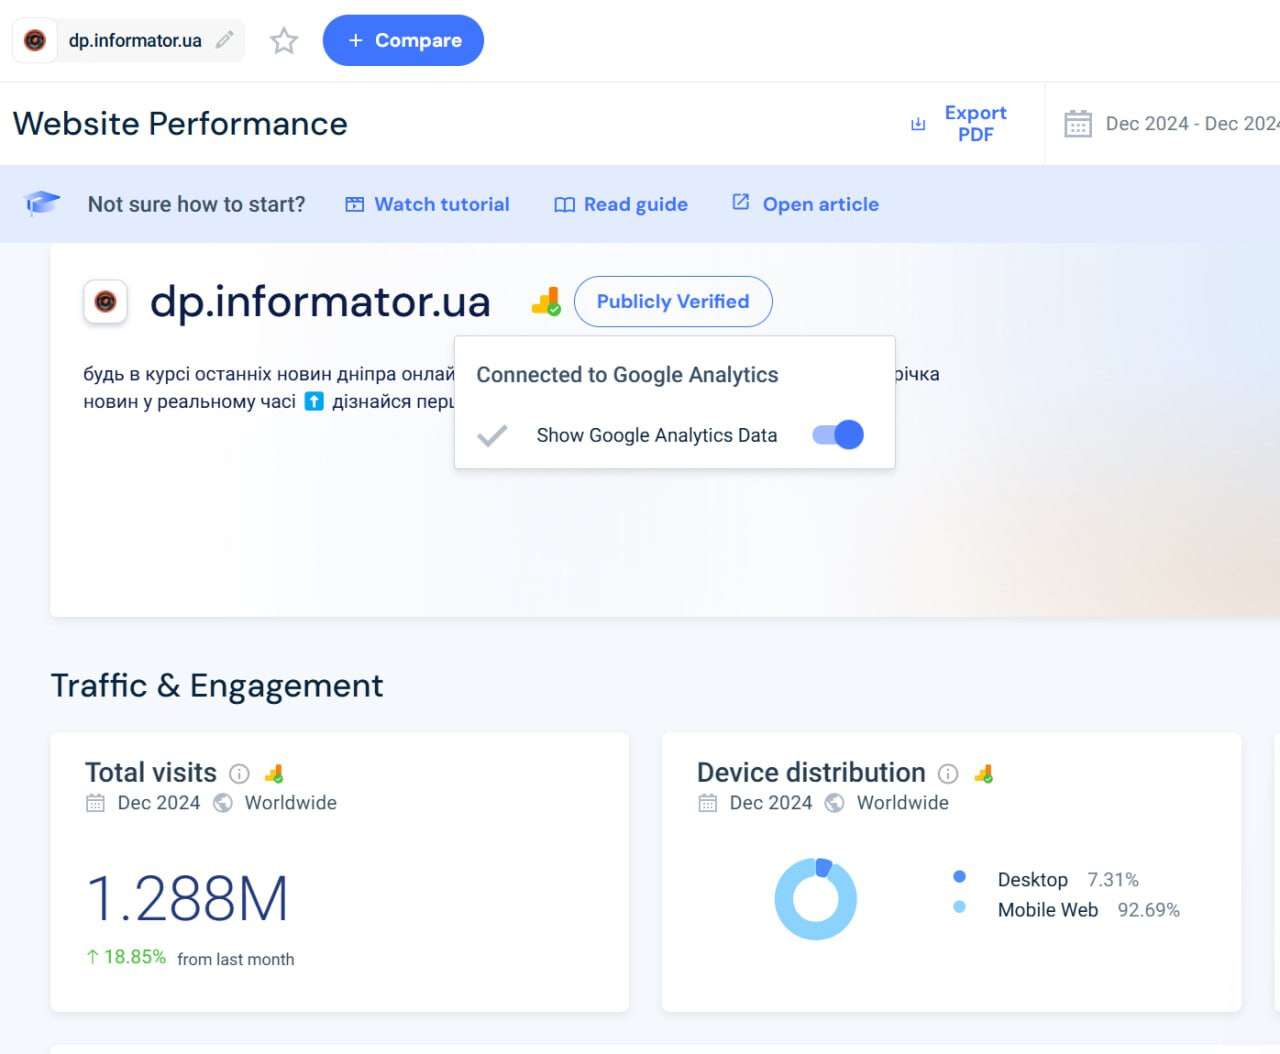1280x1054 pixels.
Task: Click the checkmark icon in Analytics popup
Action: click(x=492, y=435)
